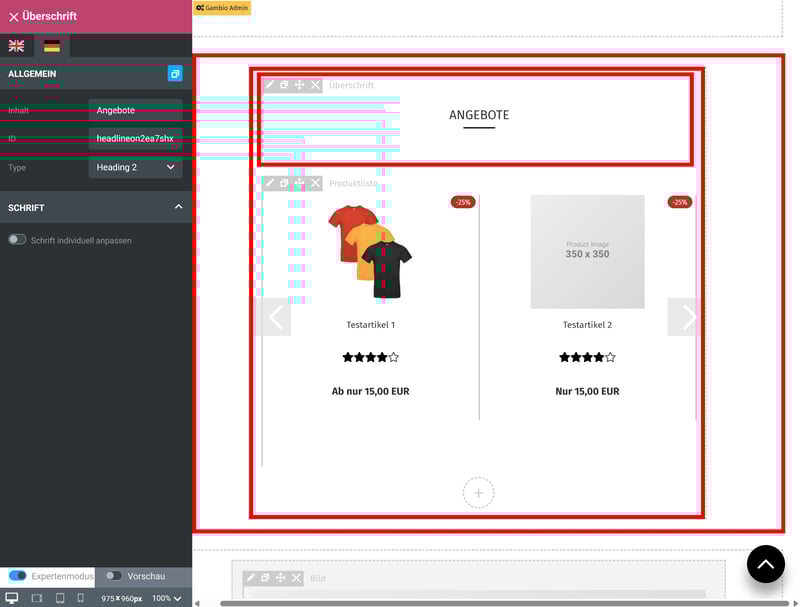Image resolution: width=800 pixels, height=607 pixels.
Task: Click the move handle on Produktliste widget
Action: click(299, 183)
